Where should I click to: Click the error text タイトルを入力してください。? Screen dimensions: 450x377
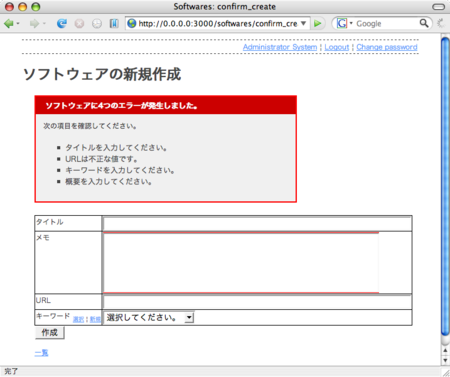pos(116,148)
